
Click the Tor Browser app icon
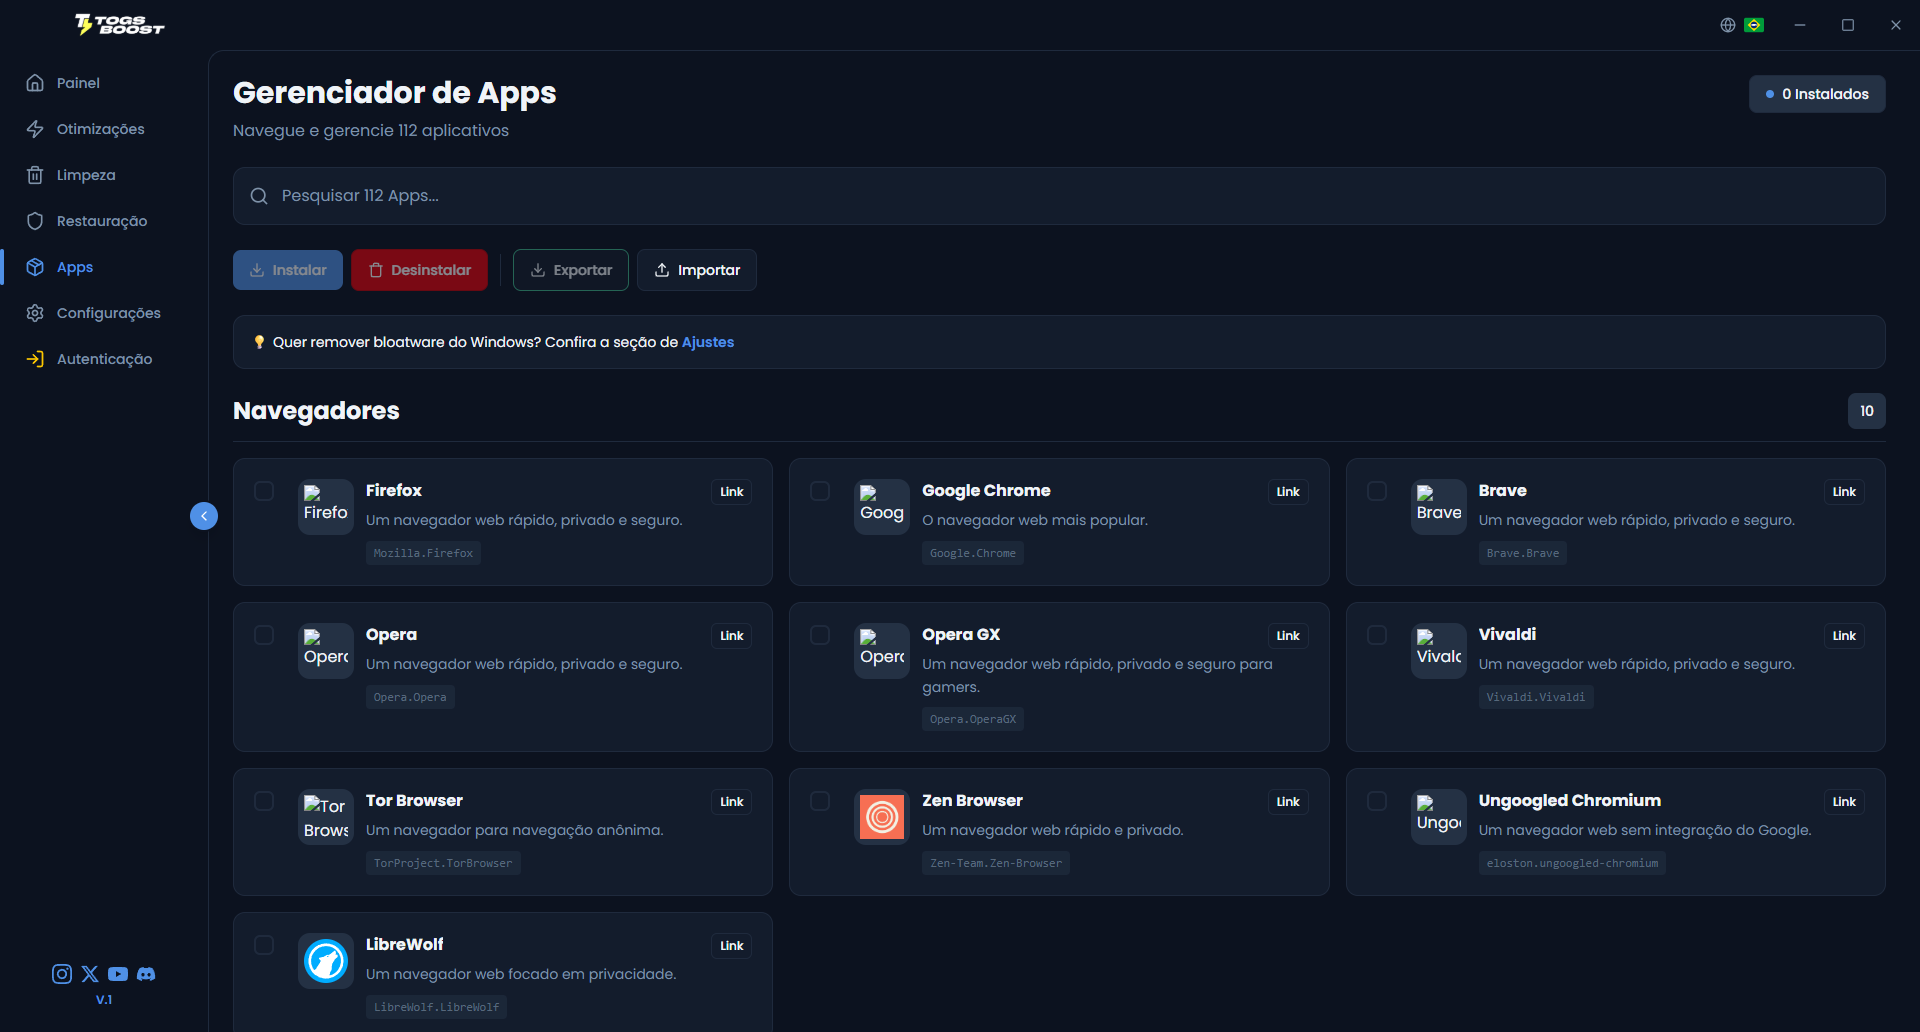pyautogui.click(x=326, y=817)
